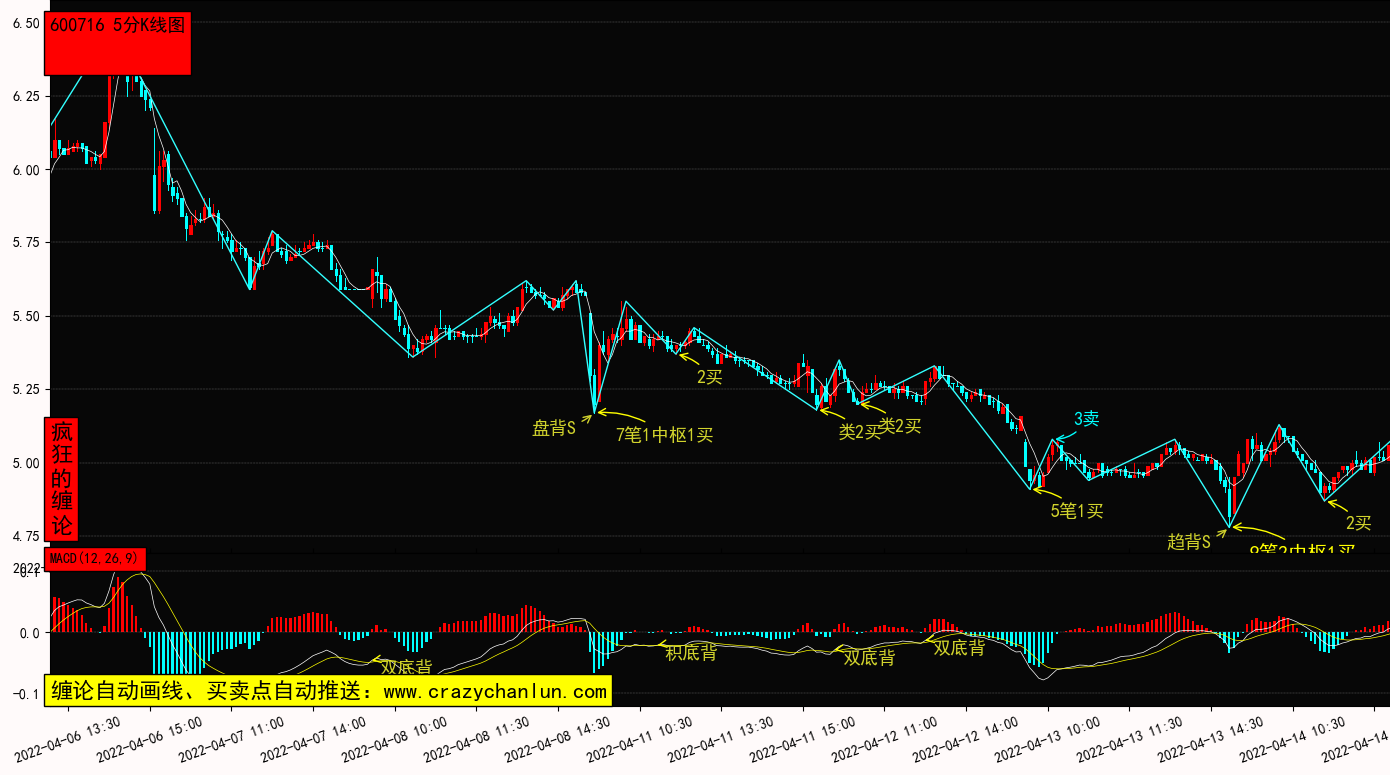
Task: Select the 5笔1买 annotation
Action: click(x=1076, y=511)
